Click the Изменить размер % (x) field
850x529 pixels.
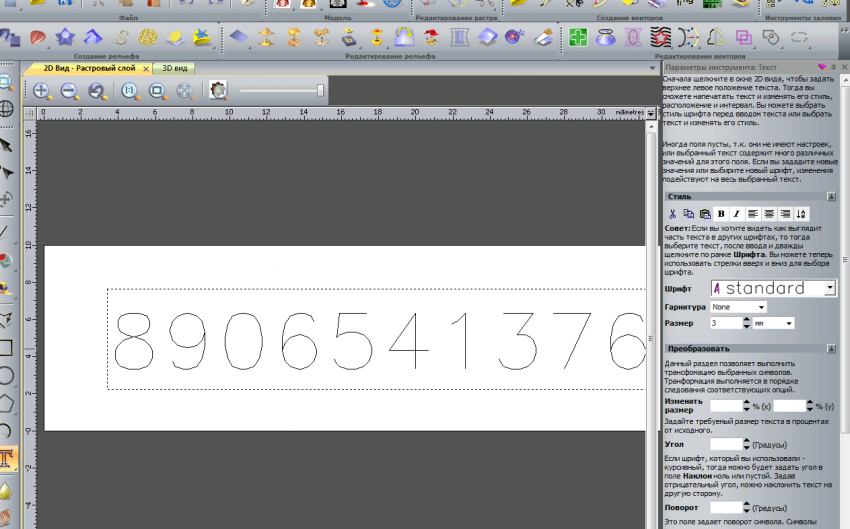(726, 406)
